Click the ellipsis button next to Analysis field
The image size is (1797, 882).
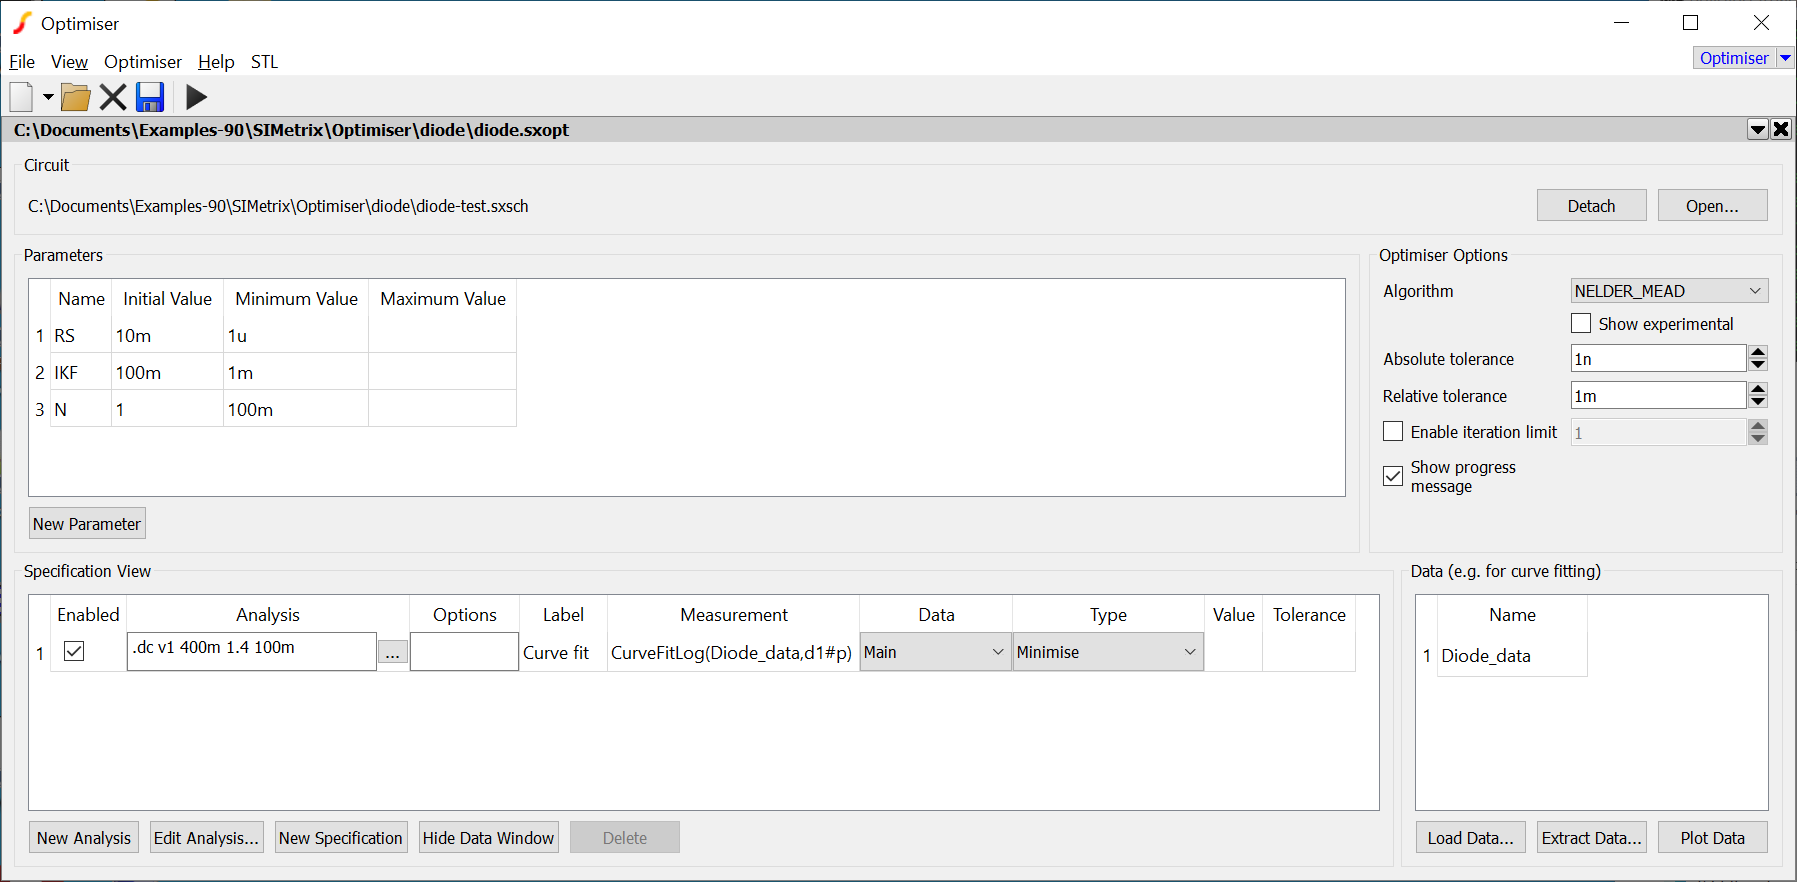[x=392, y=652]
